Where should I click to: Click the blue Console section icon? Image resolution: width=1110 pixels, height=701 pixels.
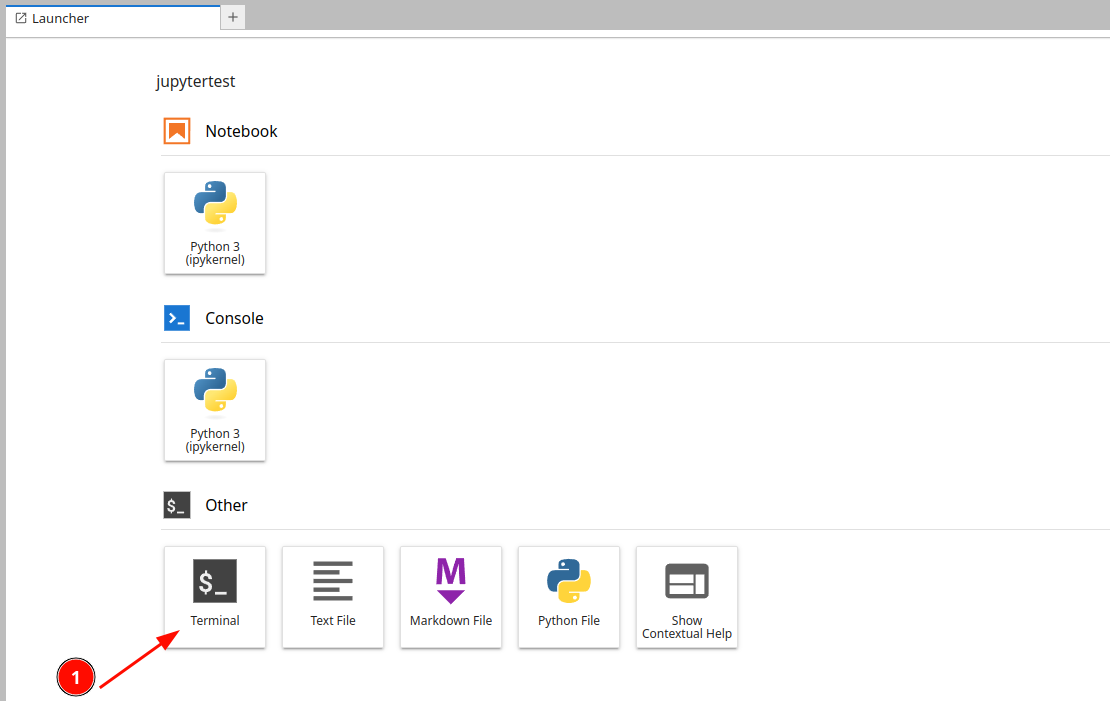(x=177, y=318)
